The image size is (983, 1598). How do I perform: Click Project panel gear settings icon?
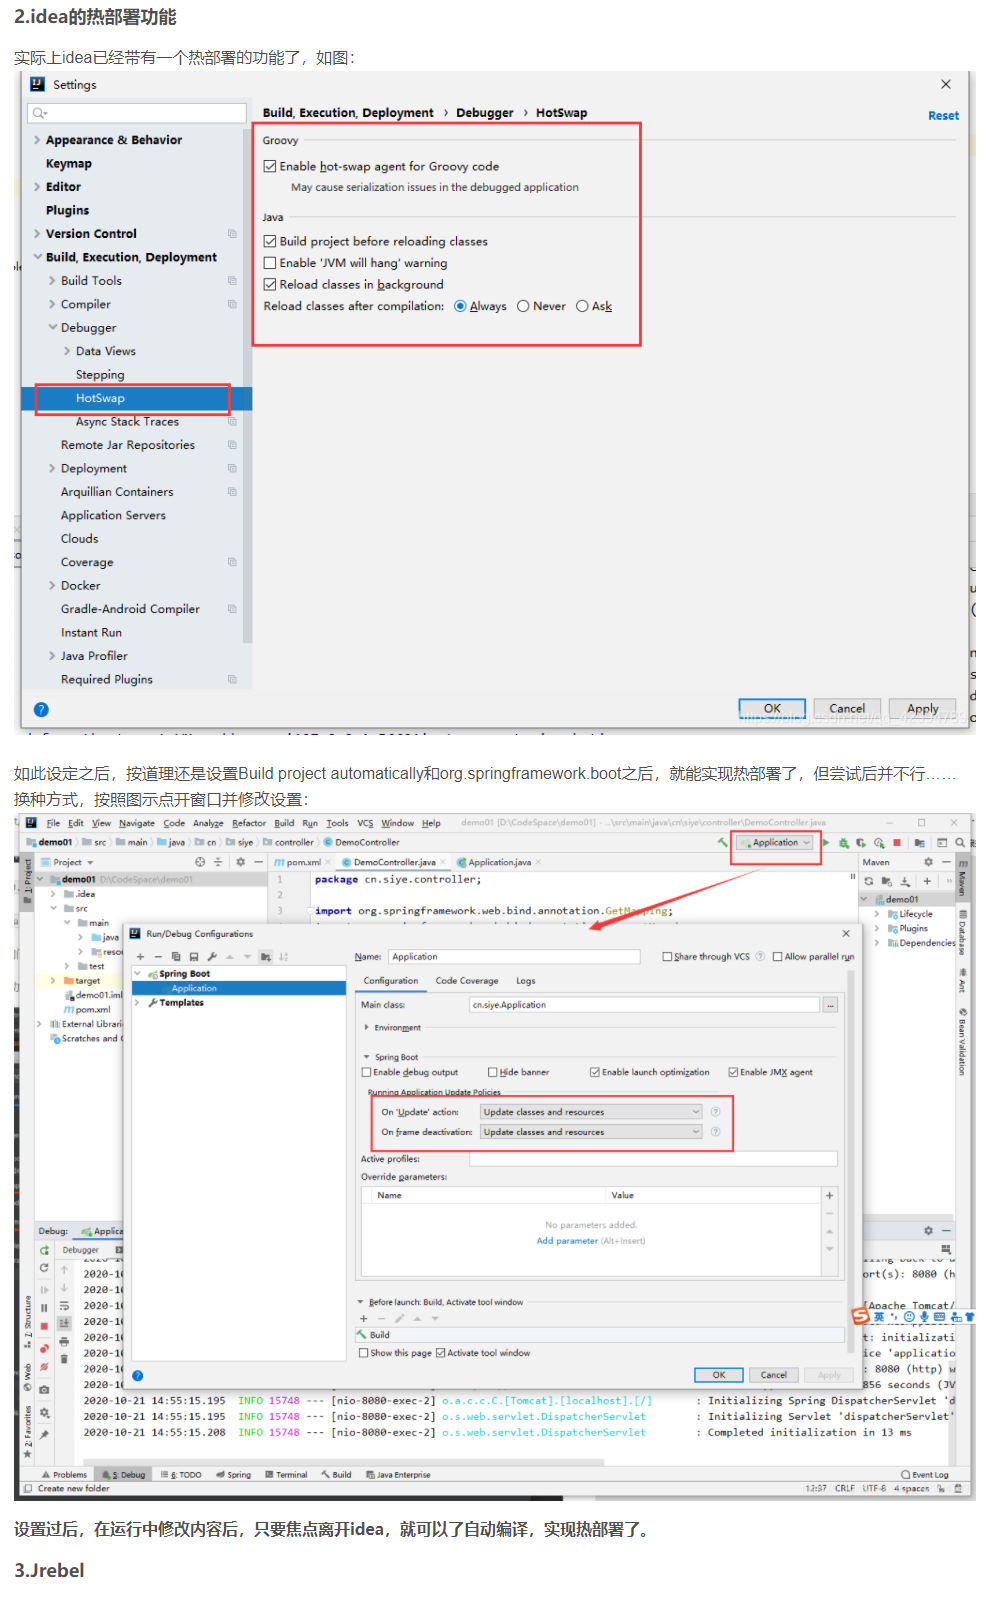[x=240, y=862]
